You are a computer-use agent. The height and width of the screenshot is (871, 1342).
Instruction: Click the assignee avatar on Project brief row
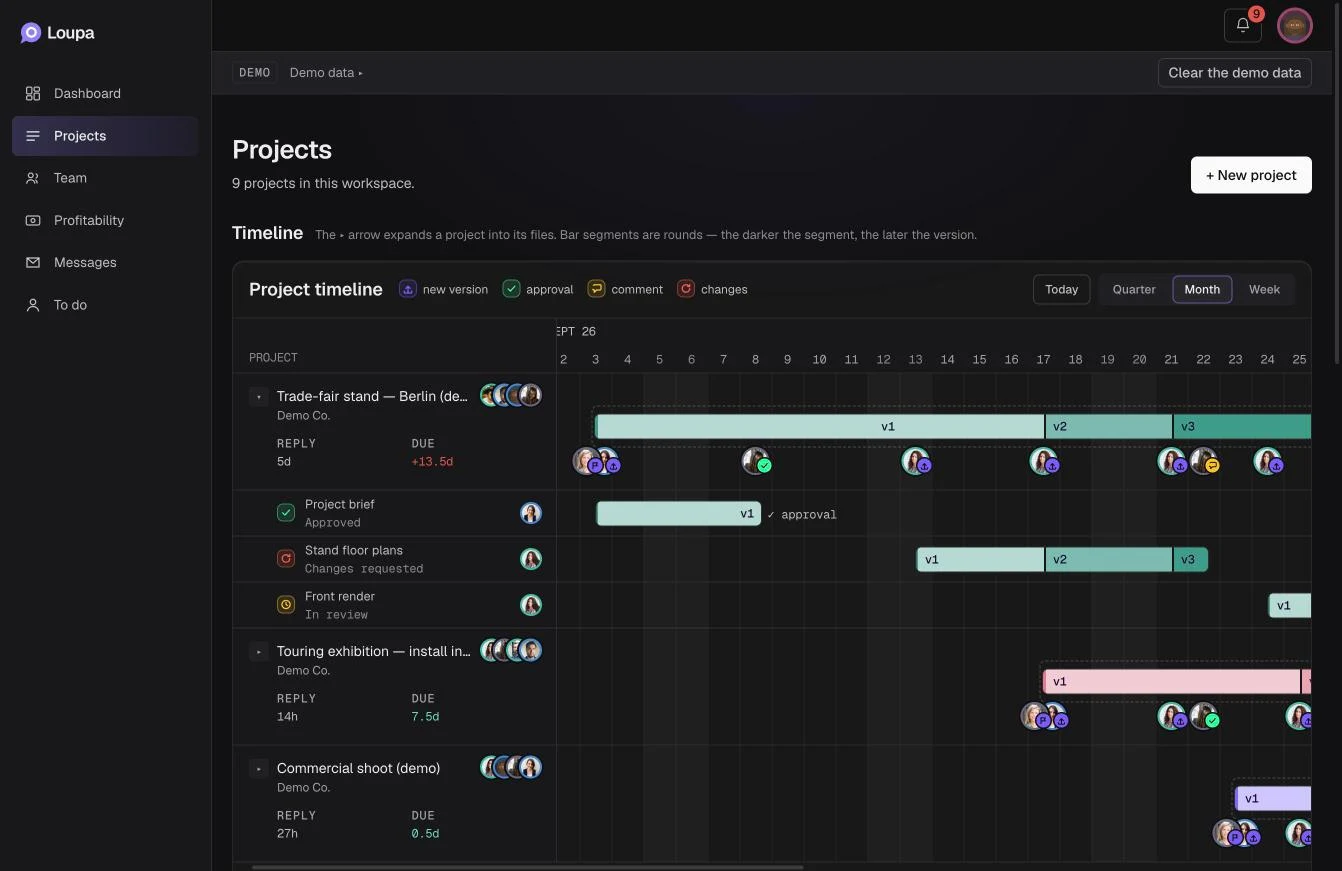click(531, 513)
